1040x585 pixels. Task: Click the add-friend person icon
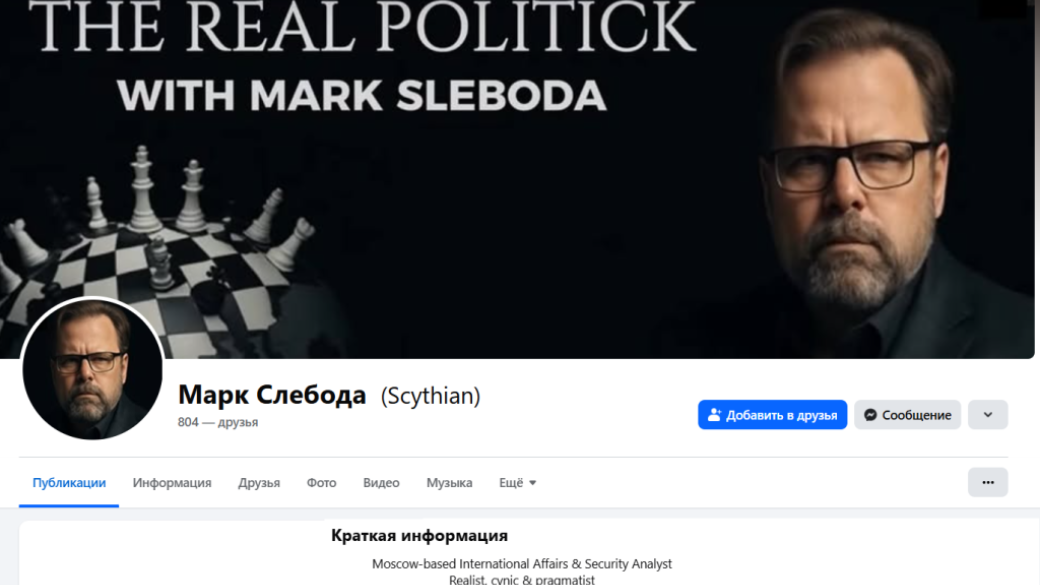click(714, 415)
